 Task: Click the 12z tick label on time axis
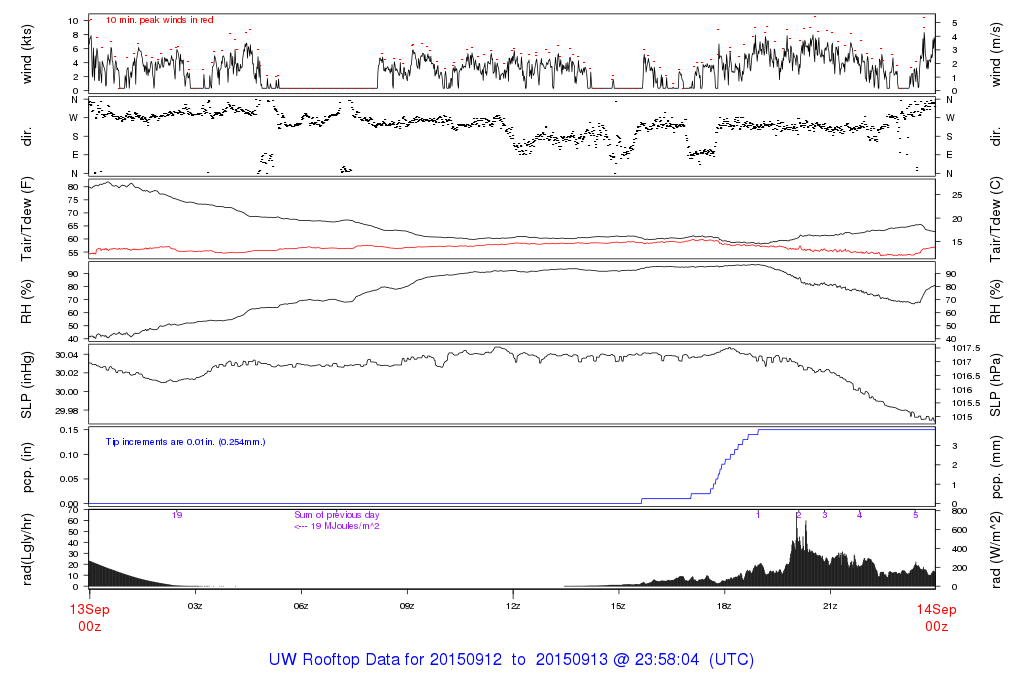pyautogui.click(x=513, y=607)
